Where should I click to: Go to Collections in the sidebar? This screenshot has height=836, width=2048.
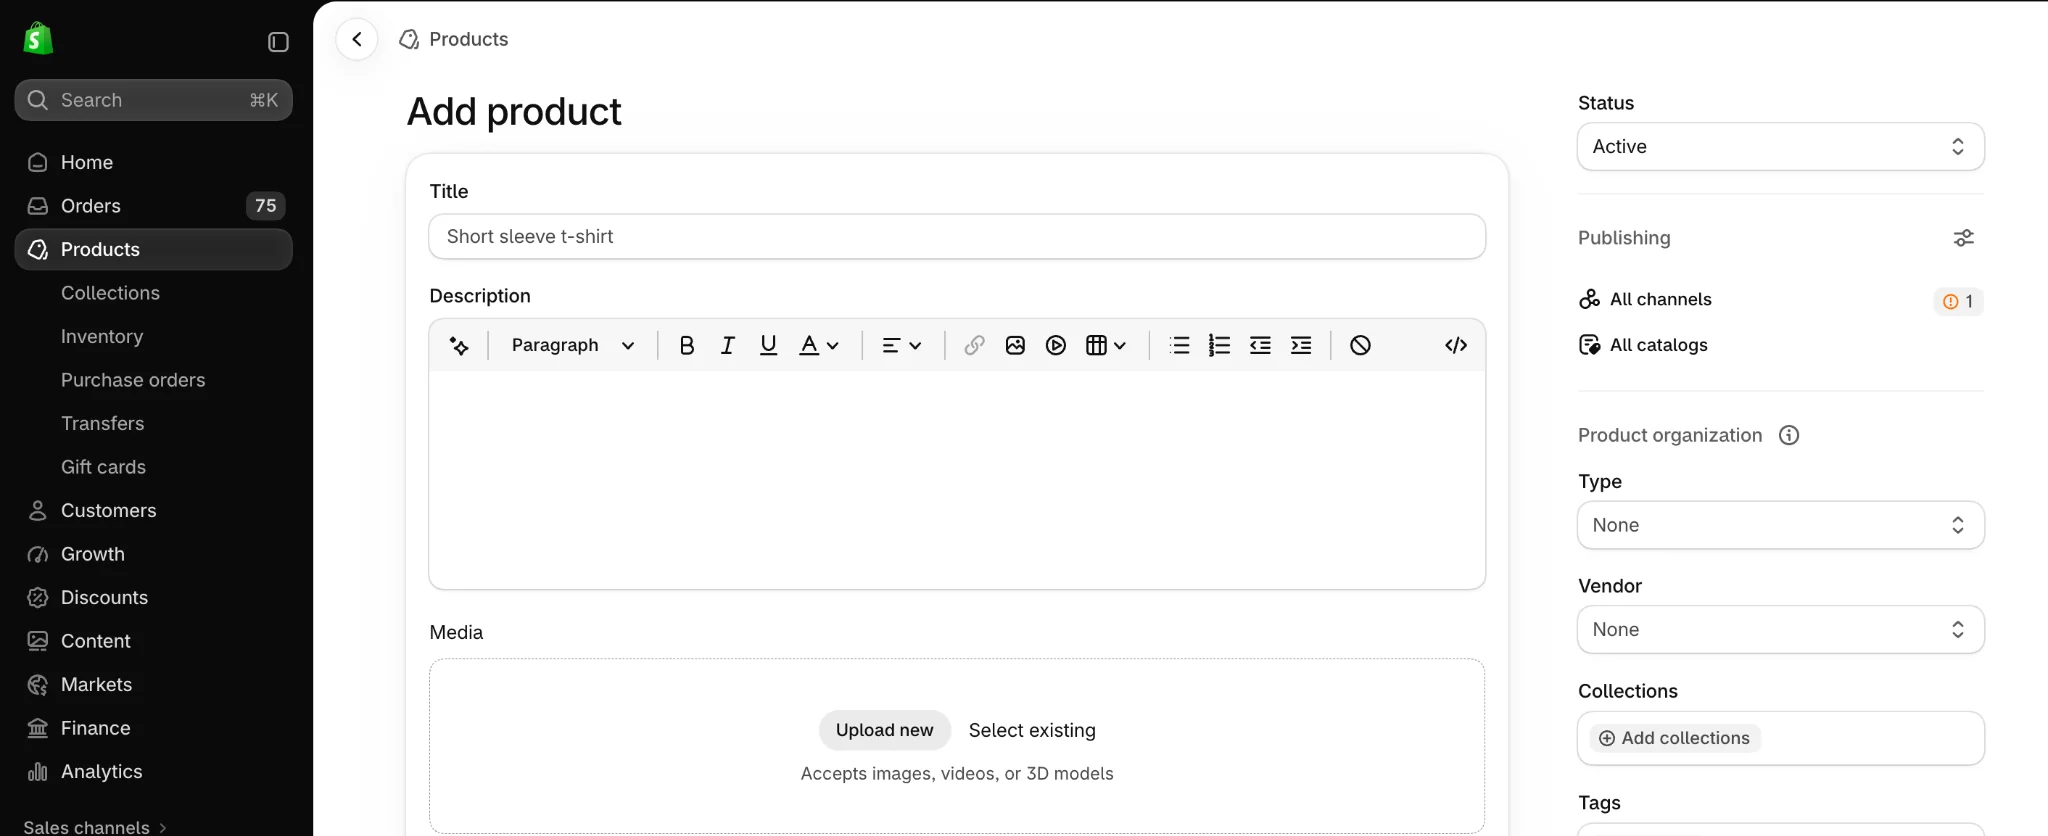tap(110, 293)
